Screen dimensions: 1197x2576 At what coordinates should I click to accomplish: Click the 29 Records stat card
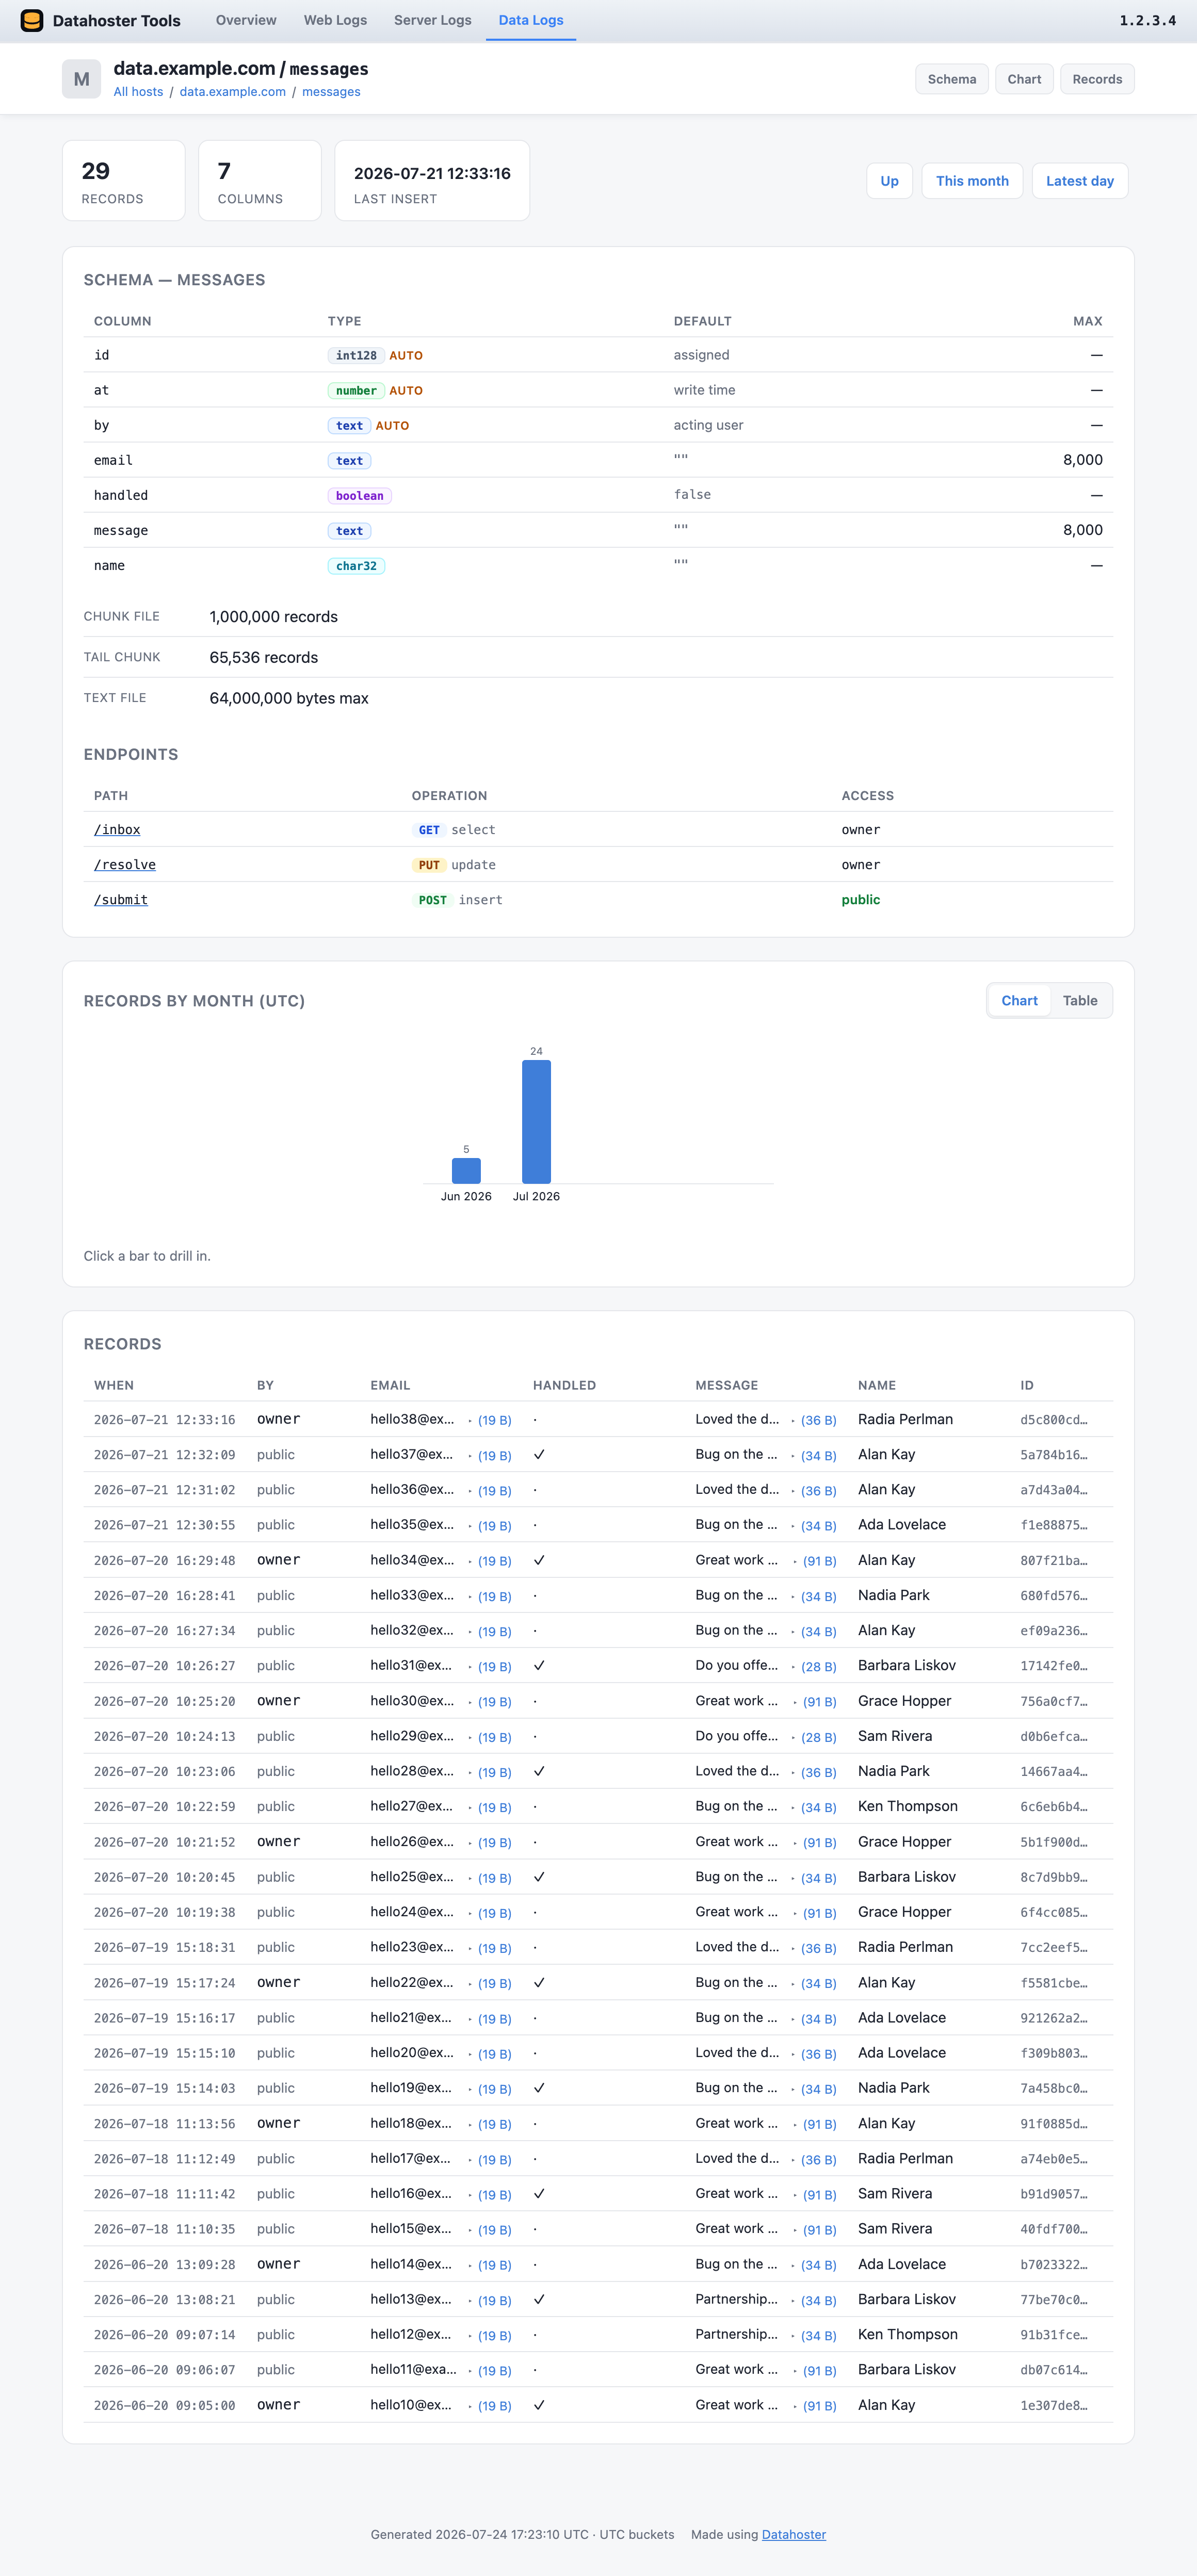124,181
